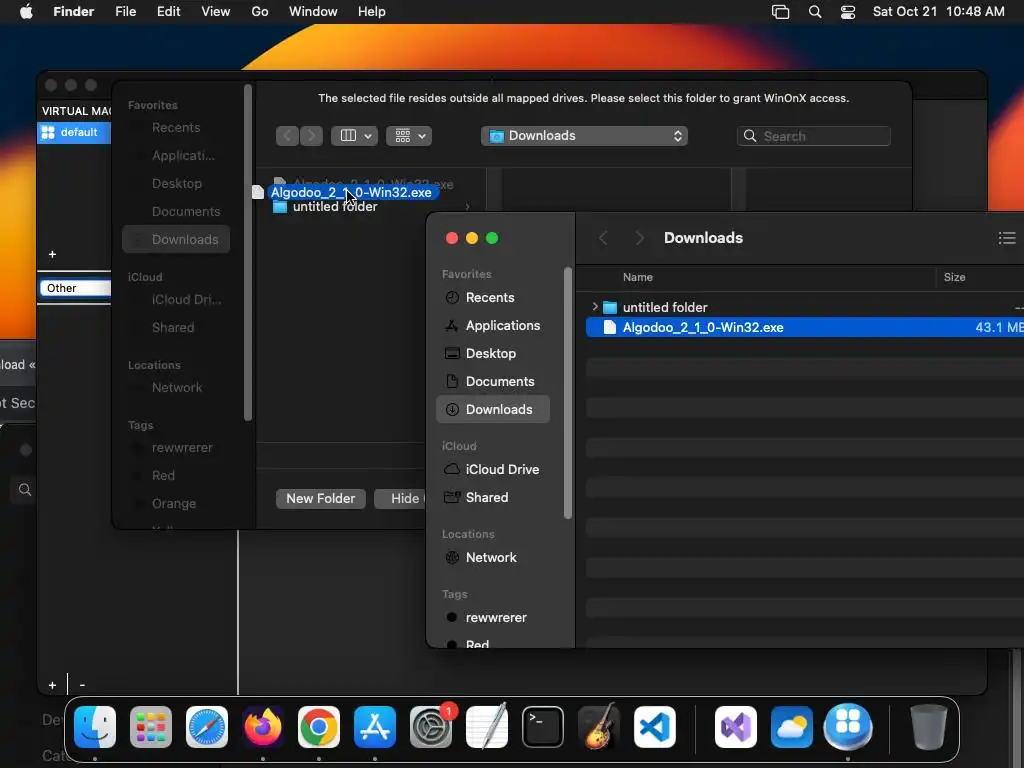Click the dialog sidebar scrollbar
The height and width of the screenshot is (768, 1024).
(248, 252)
